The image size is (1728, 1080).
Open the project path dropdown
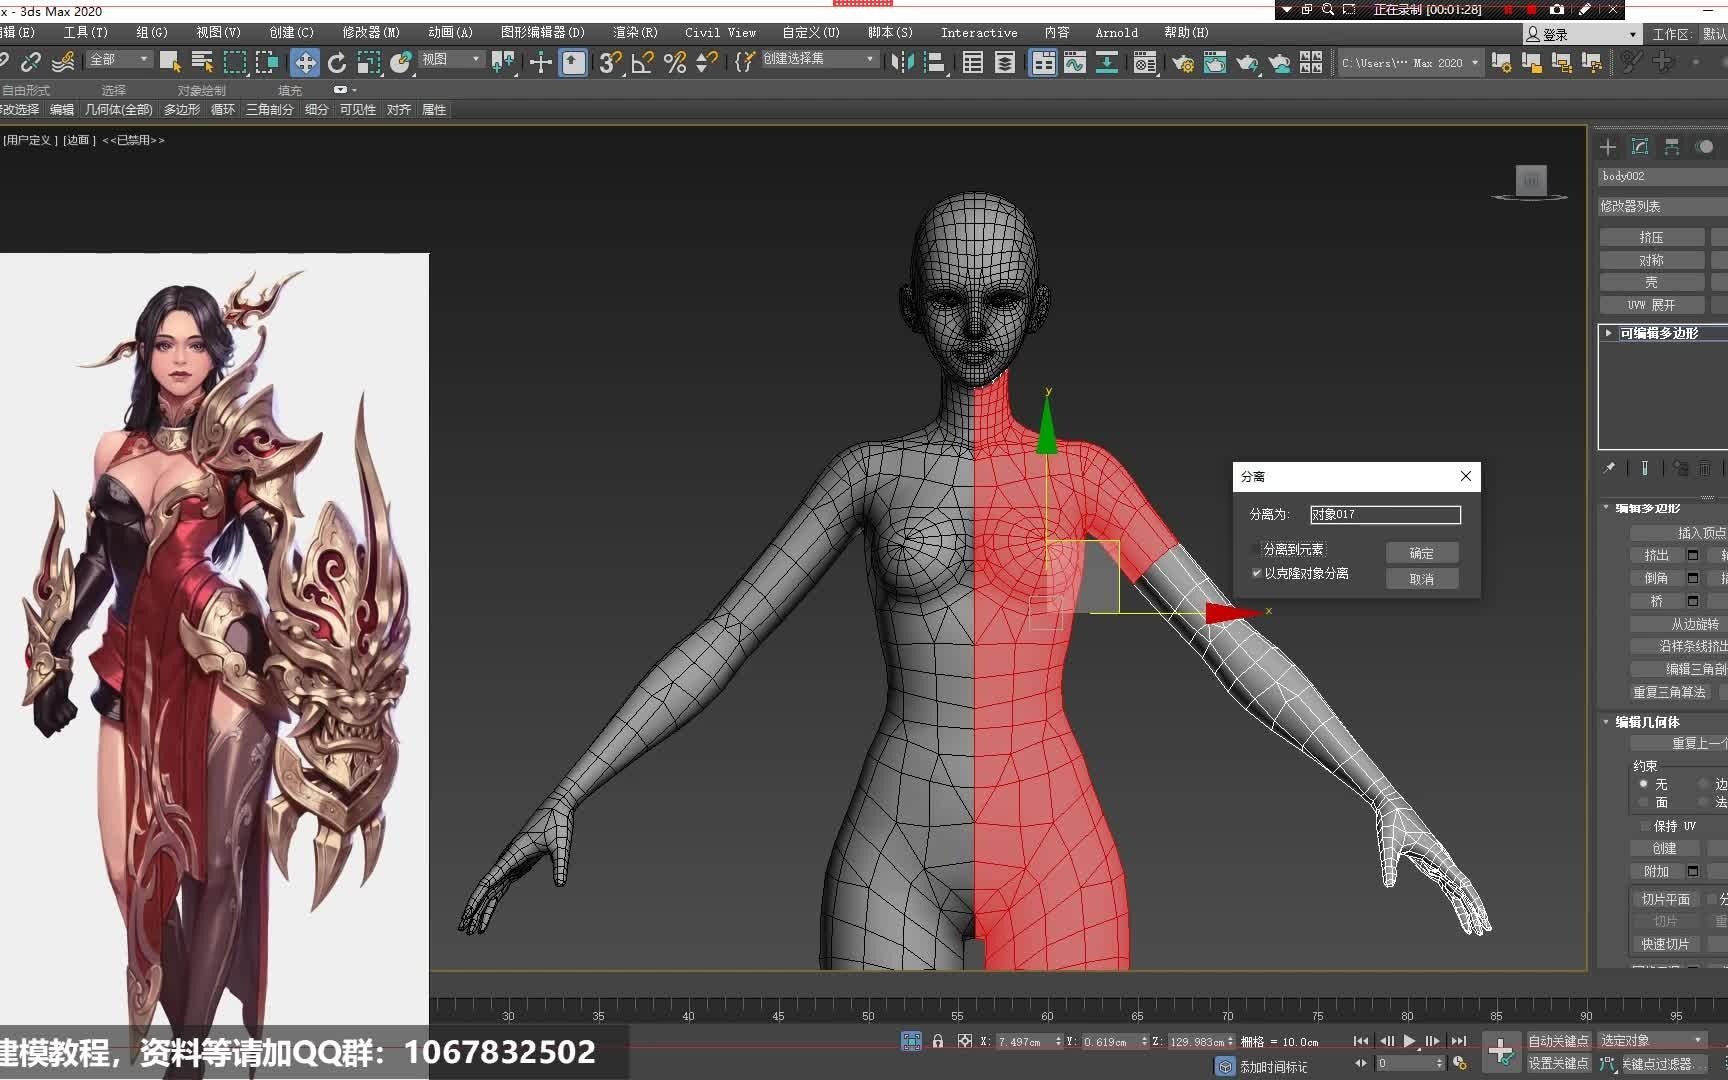pyautogui.click(x=1409, y=63)
